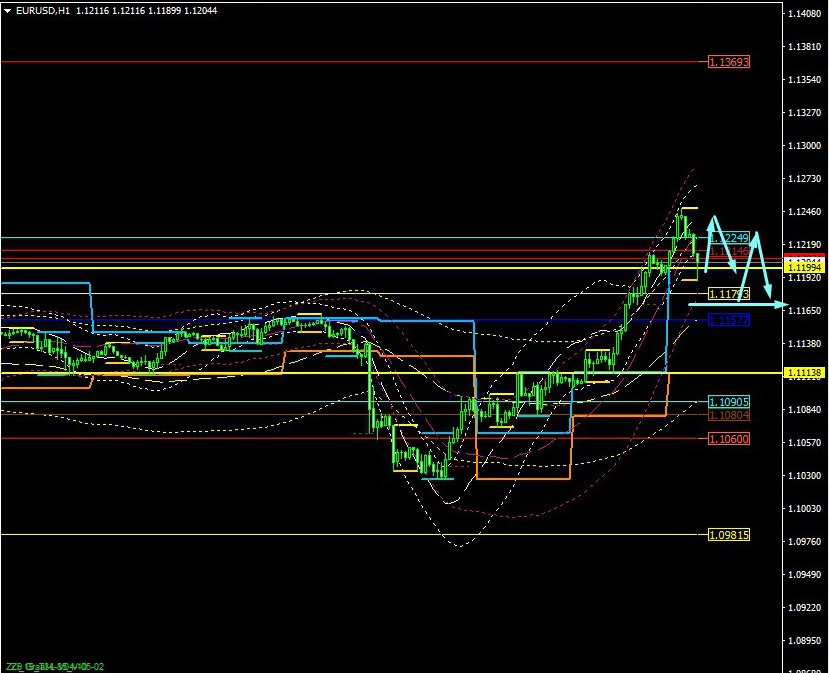Image resolution: width=829 pixels, height=673 pixels.
Task: Select the cyan 1.12249 price label
Action: tap(732, 238)
